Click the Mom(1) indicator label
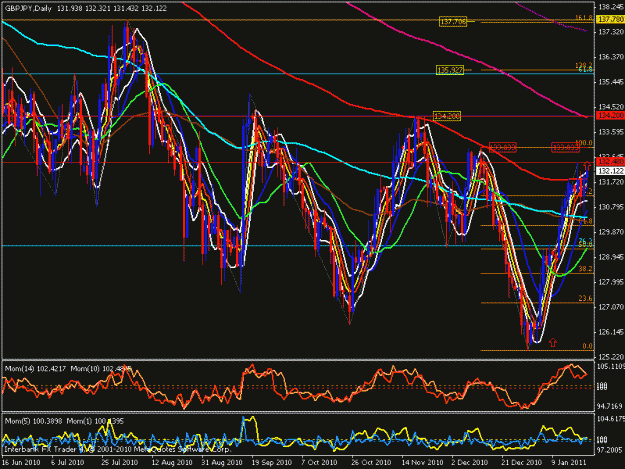Screen dimensions: 625x469 point(95,421)
